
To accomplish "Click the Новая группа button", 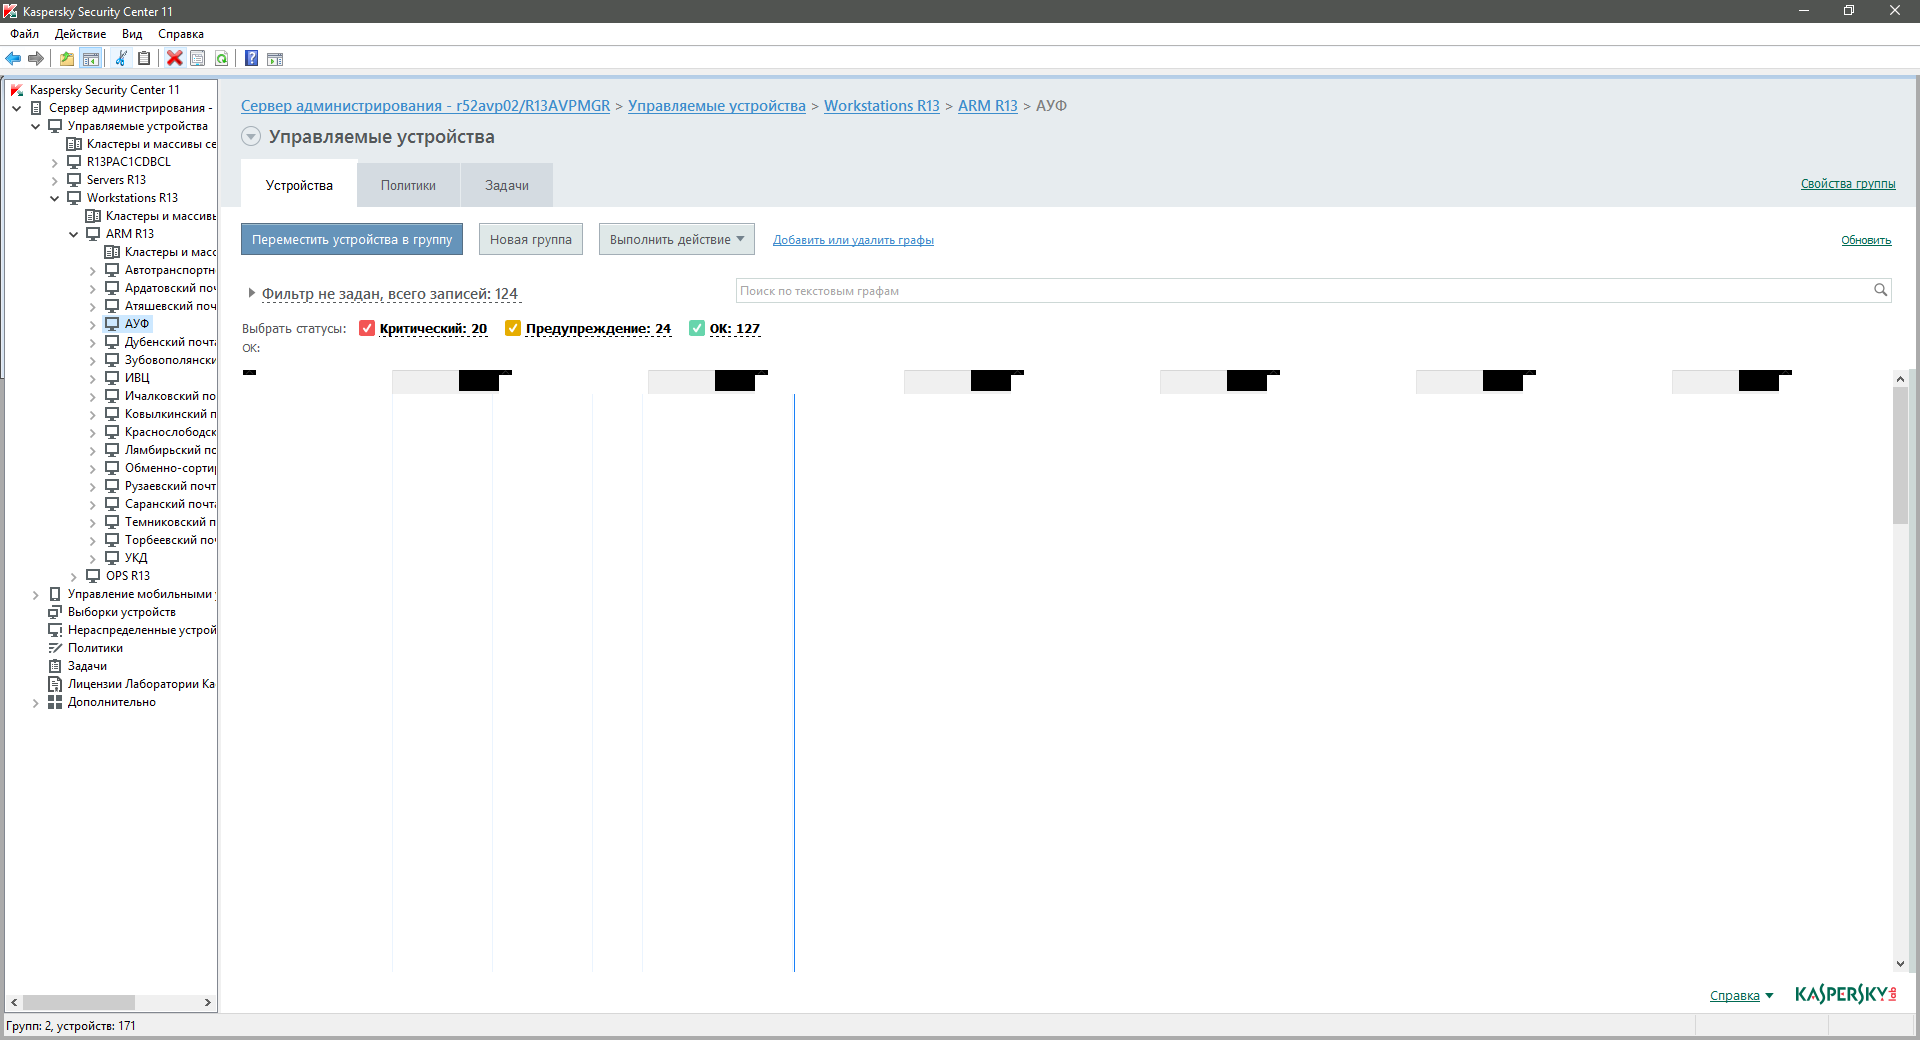I will [x=531, y=239].
